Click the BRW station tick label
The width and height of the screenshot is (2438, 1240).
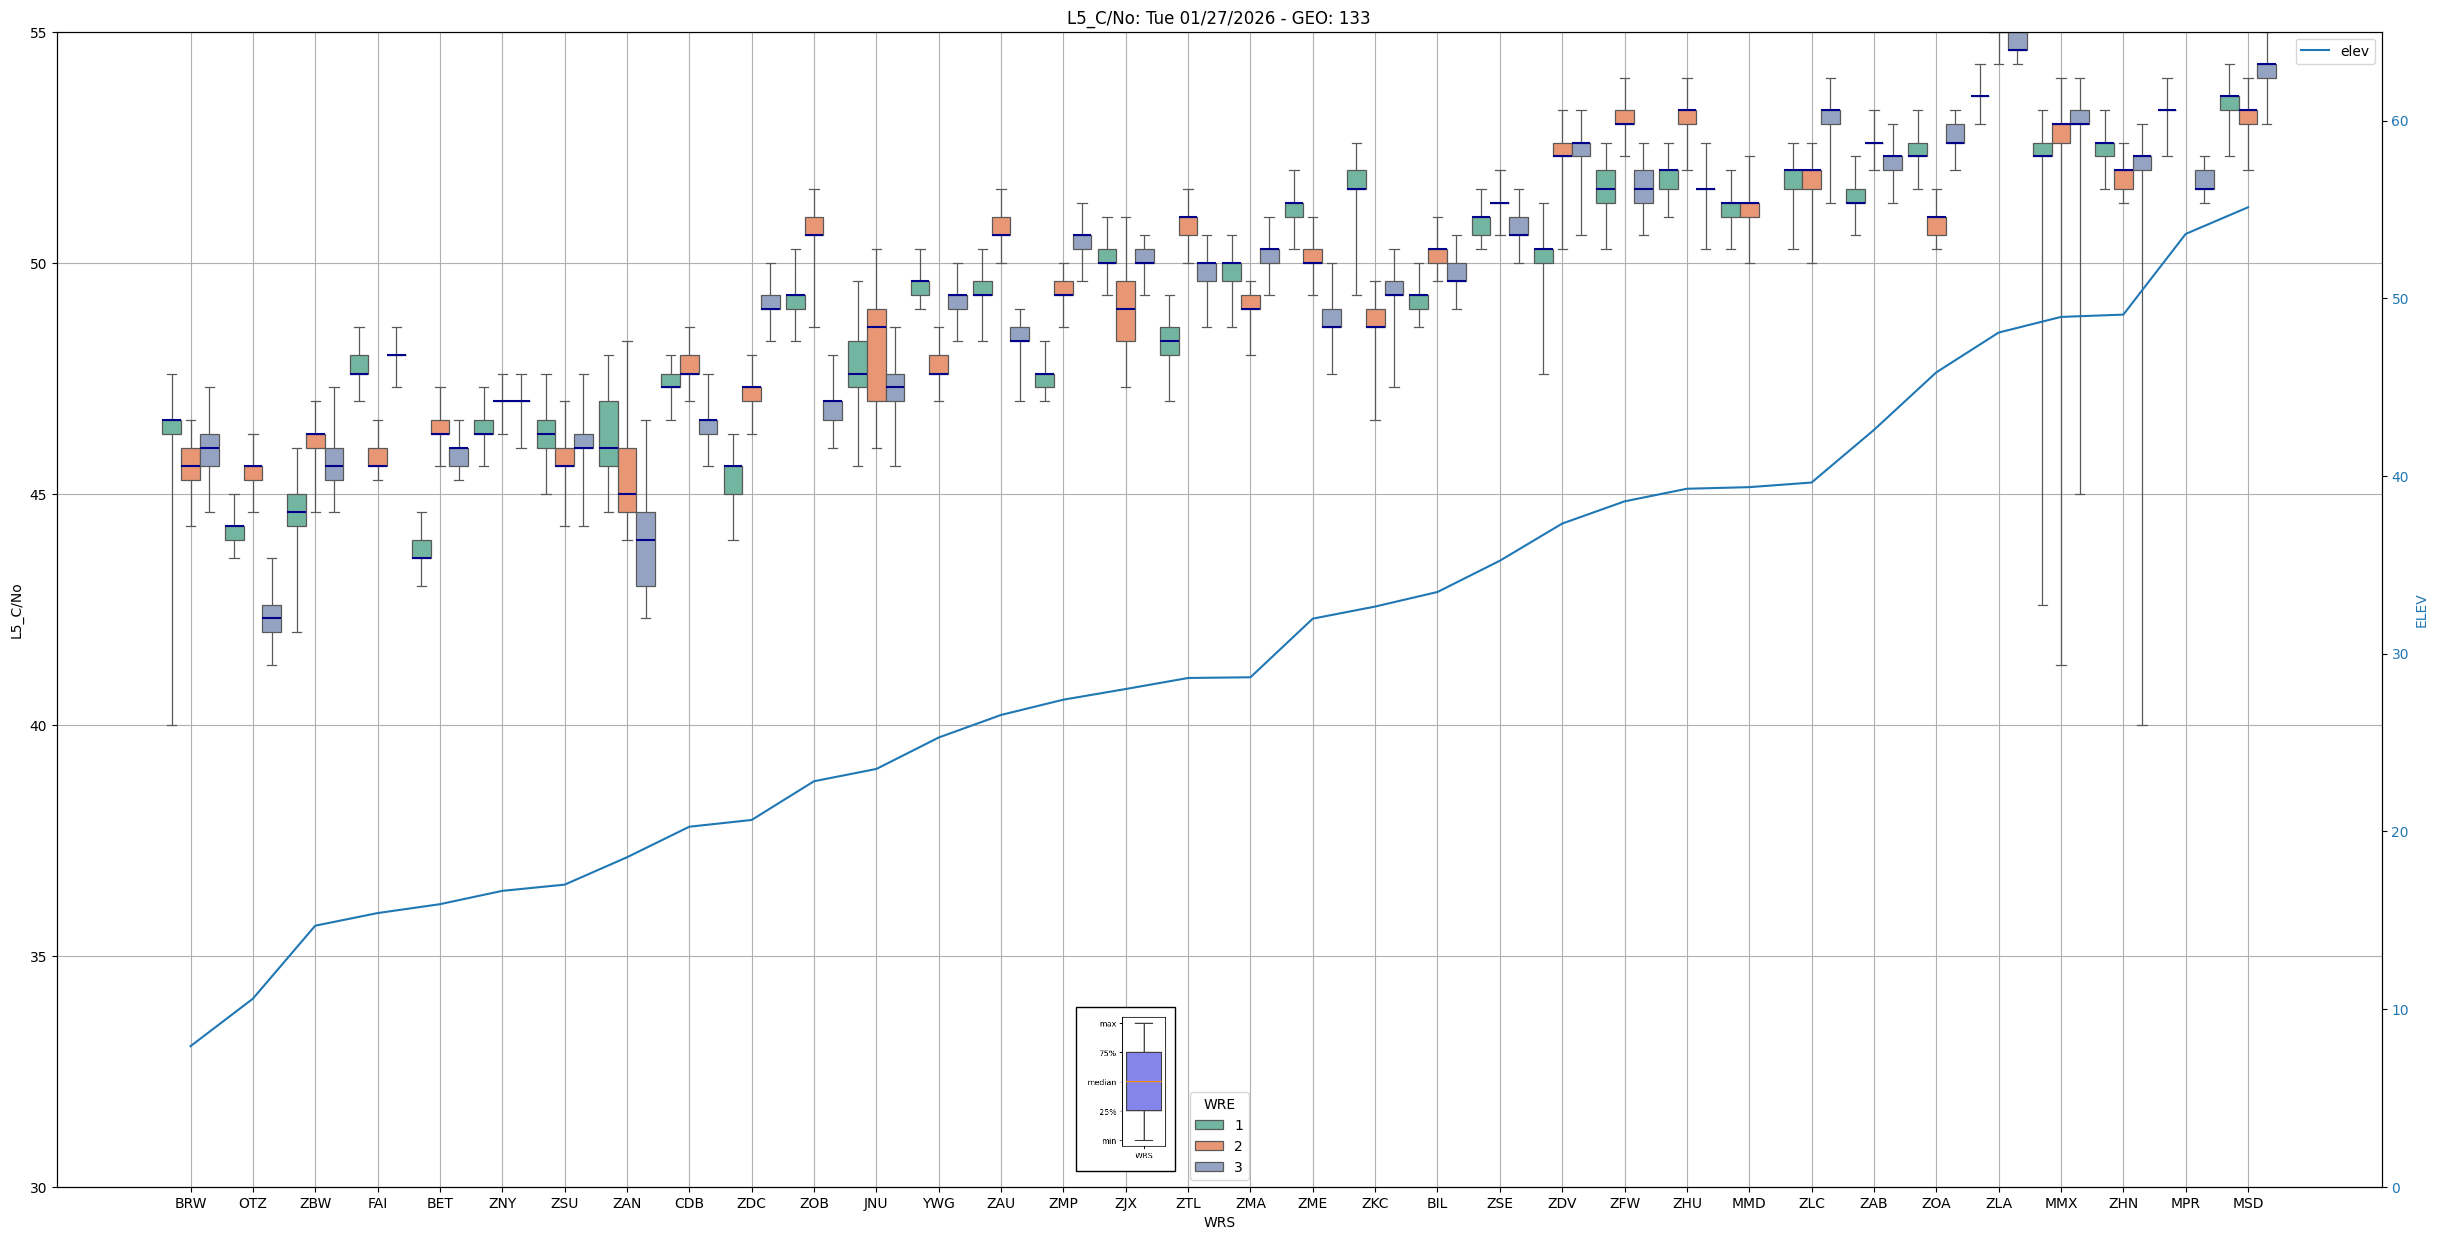pos(190,1203)
